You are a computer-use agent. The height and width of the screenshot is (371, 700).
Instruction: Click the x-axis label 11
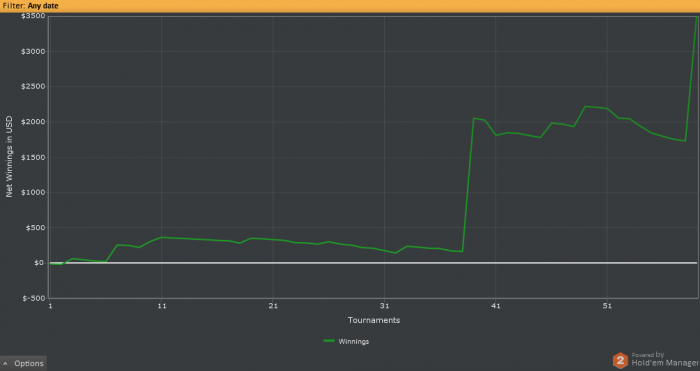coord(162,306)
